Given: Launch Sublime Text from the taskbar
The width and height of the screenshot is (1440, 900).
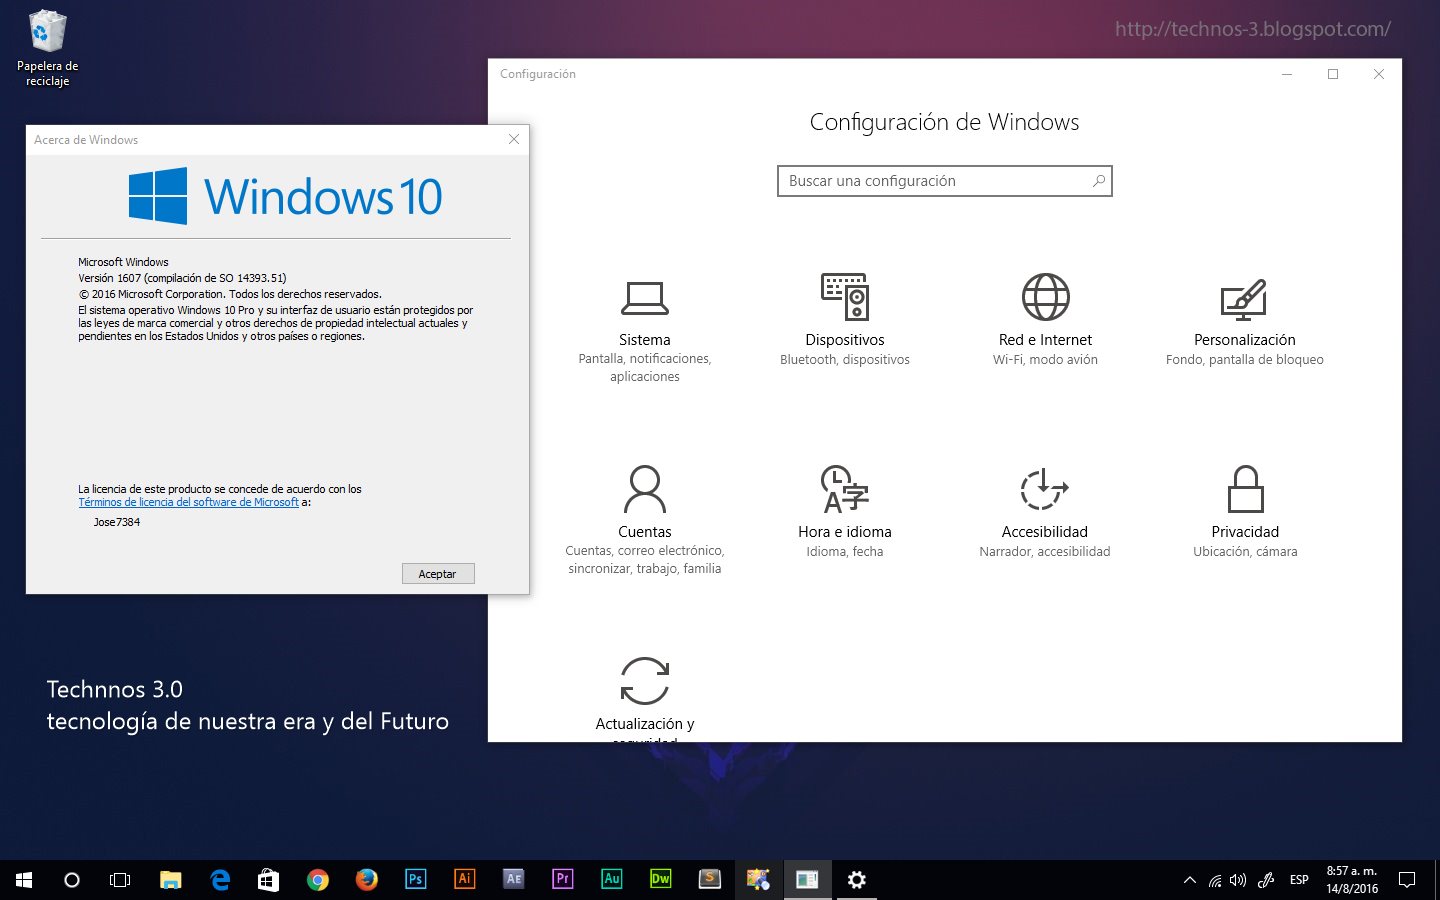Looking at the screenshot, I should click(710, 880).
